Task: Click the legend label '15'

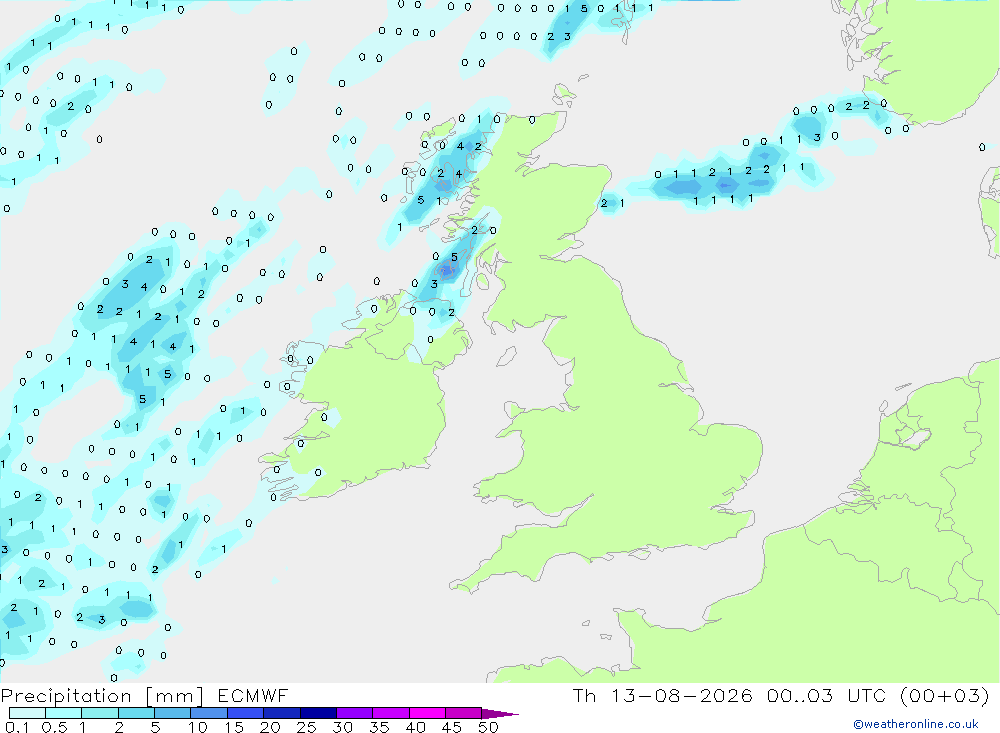Action: [233, 727]
